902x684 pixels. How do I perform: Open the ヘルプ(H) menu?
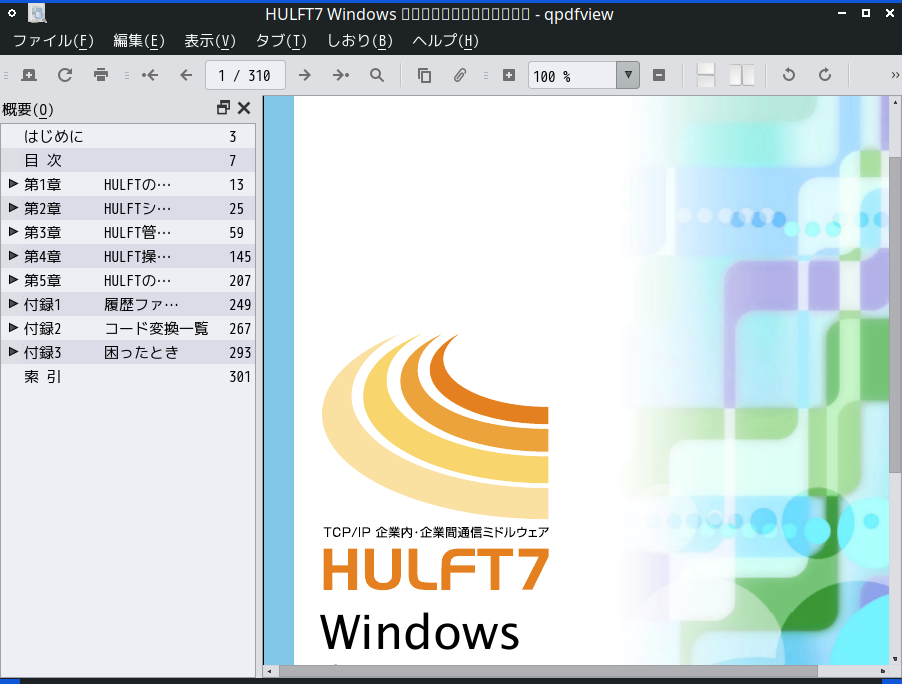[x=445, y=41]
